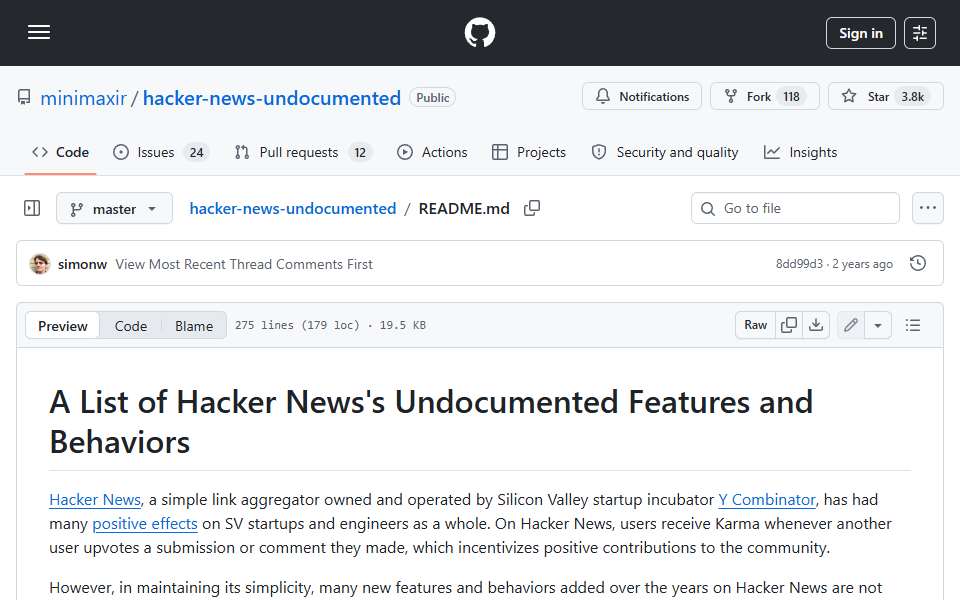Edit this file pencil icon
The image size is (960, 600).
click(850, 325)
